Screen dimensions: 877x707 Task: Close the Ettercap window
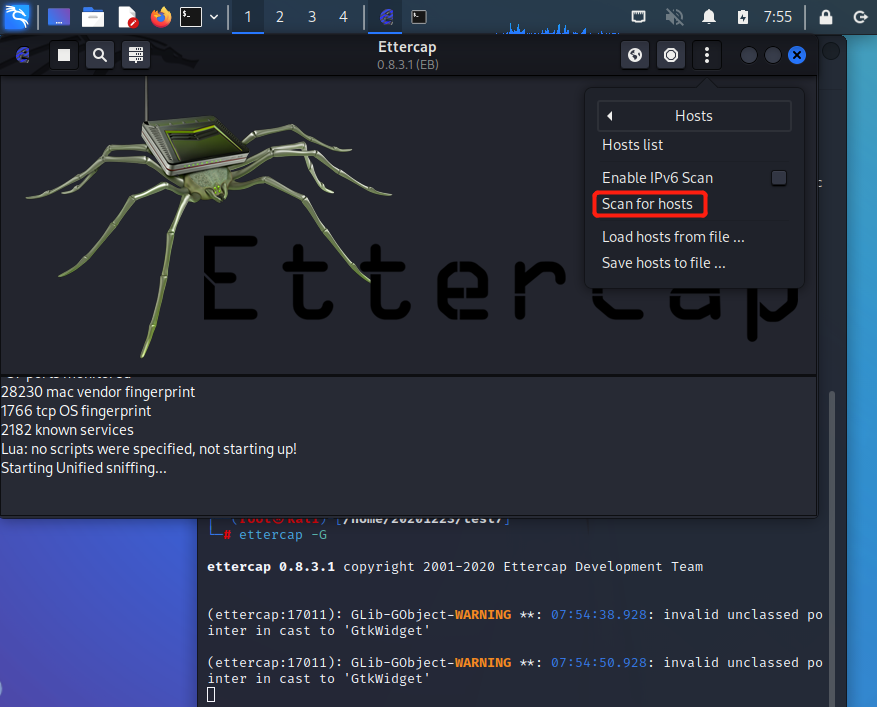click(x=796, y=55)
